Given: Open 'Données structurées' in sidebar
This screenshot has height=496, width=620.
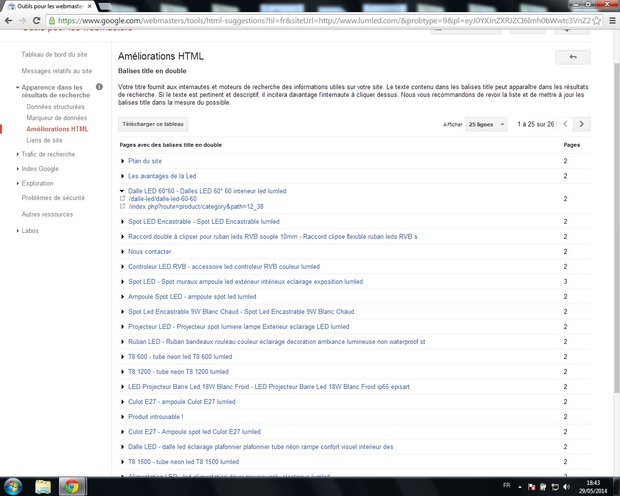Looking at the screenshot, I should [56, 106].
